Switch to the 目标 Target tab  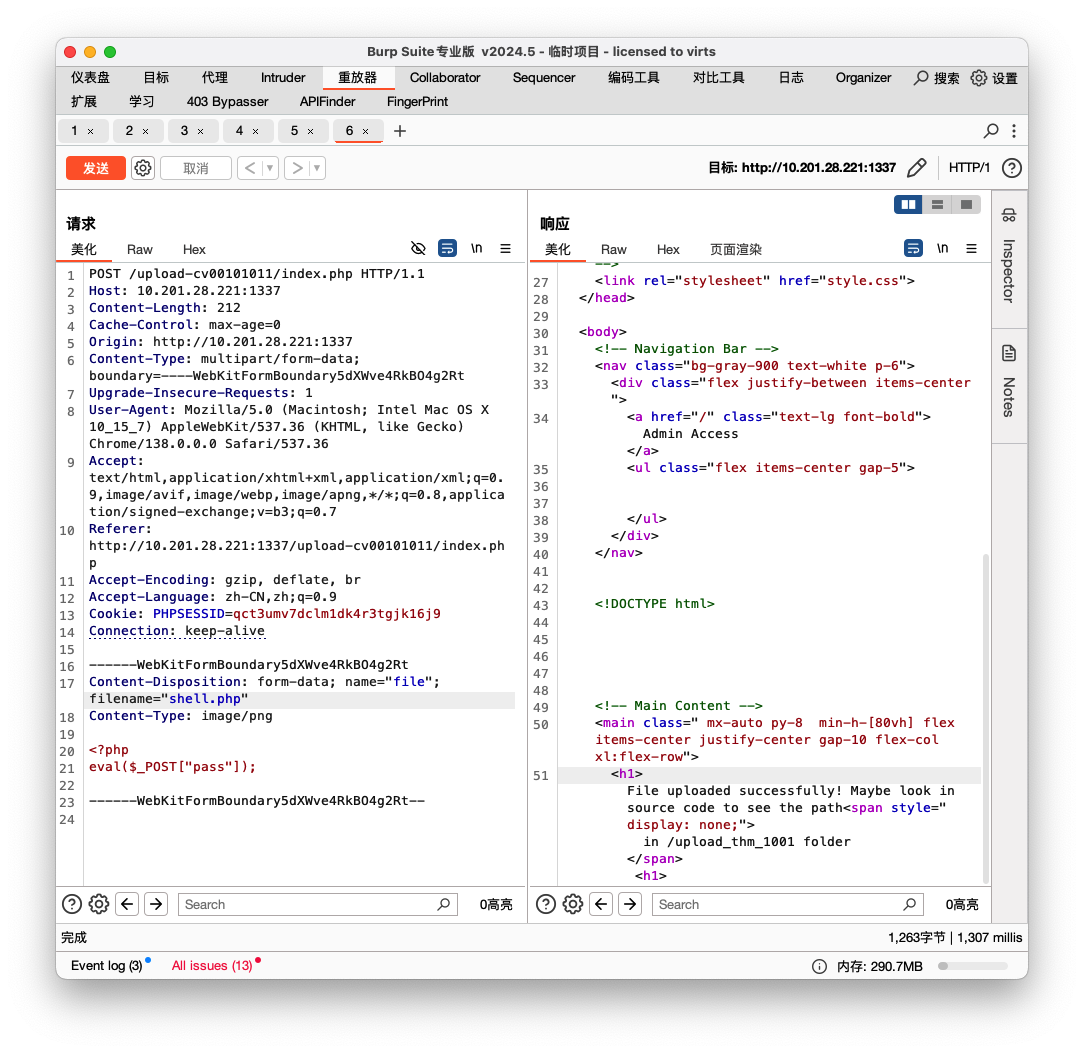click(156, 77)
